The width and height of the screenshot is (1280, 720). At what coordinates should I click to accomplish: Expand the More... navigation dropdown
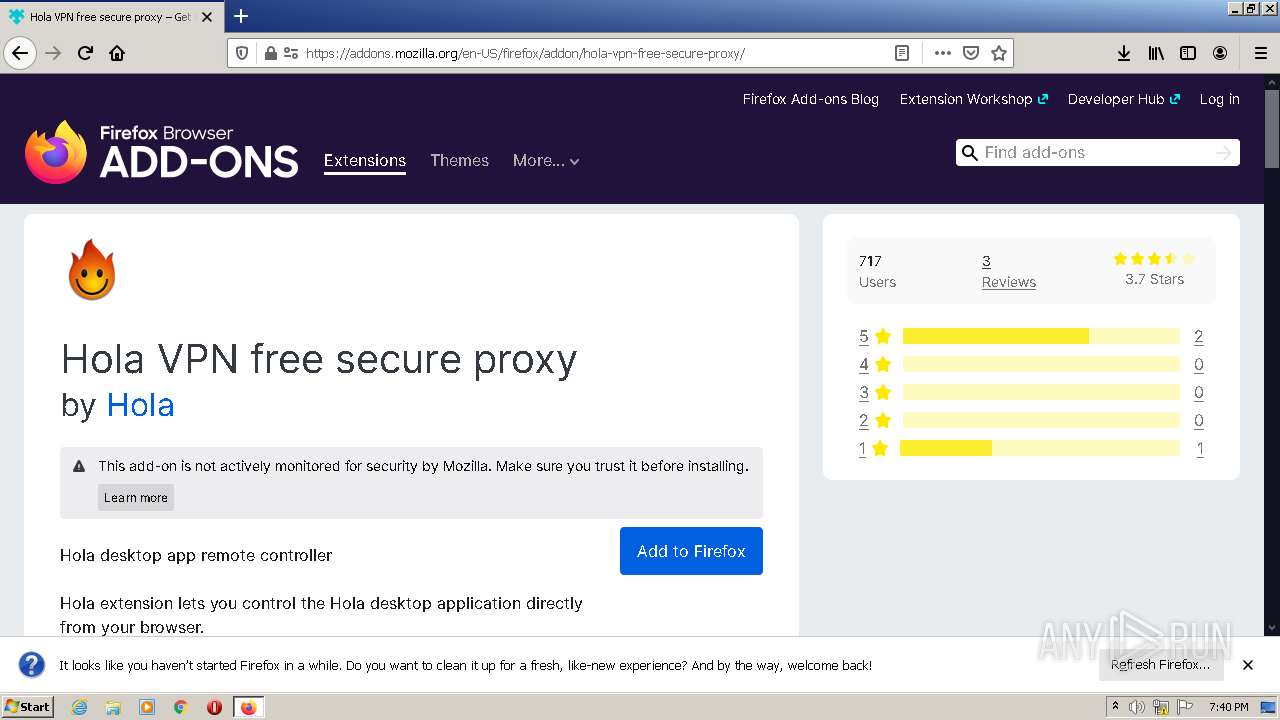[x=546, y=161]
